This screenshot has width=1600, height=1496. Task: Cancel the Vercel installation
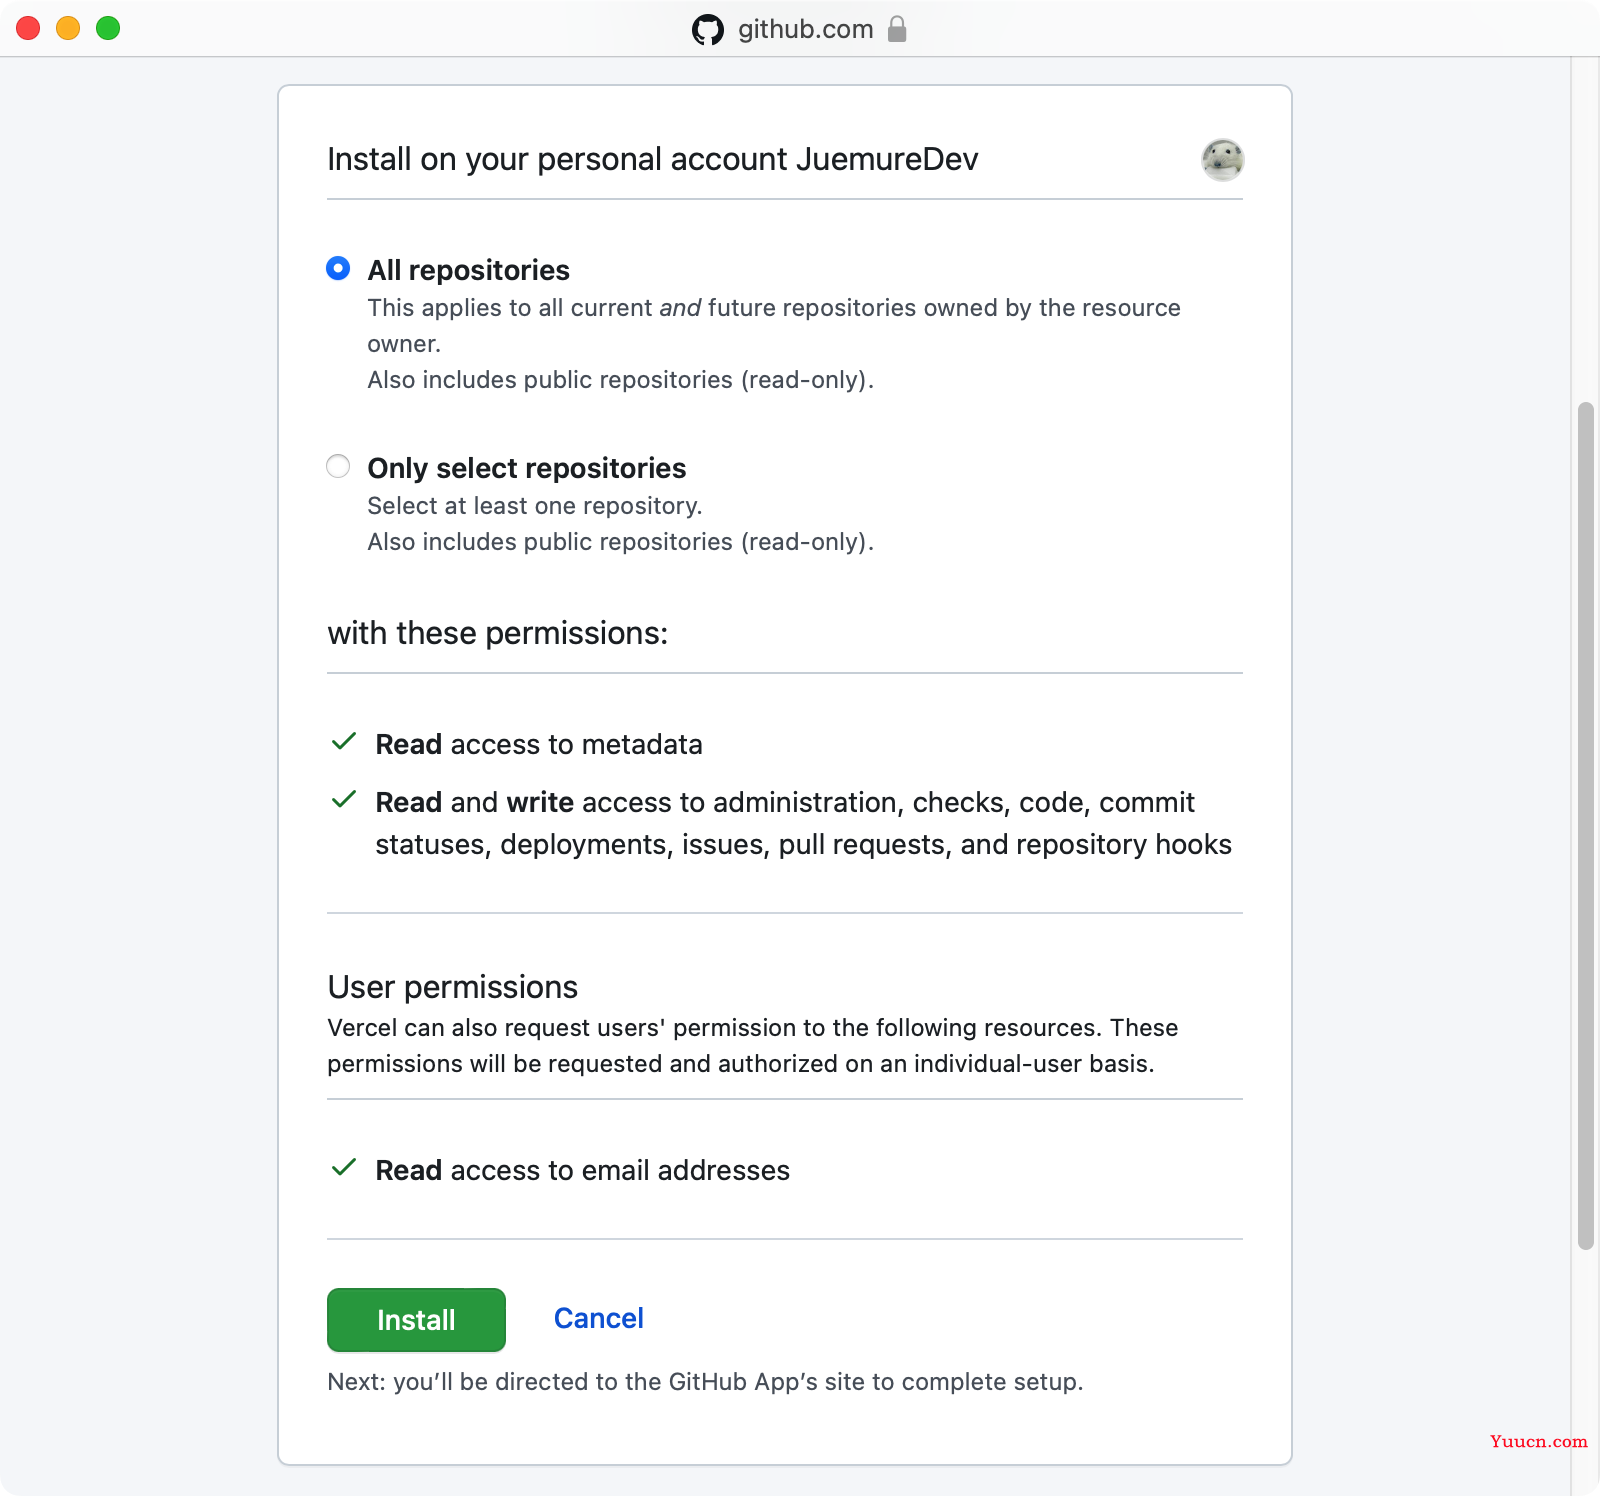(598, 1318)
